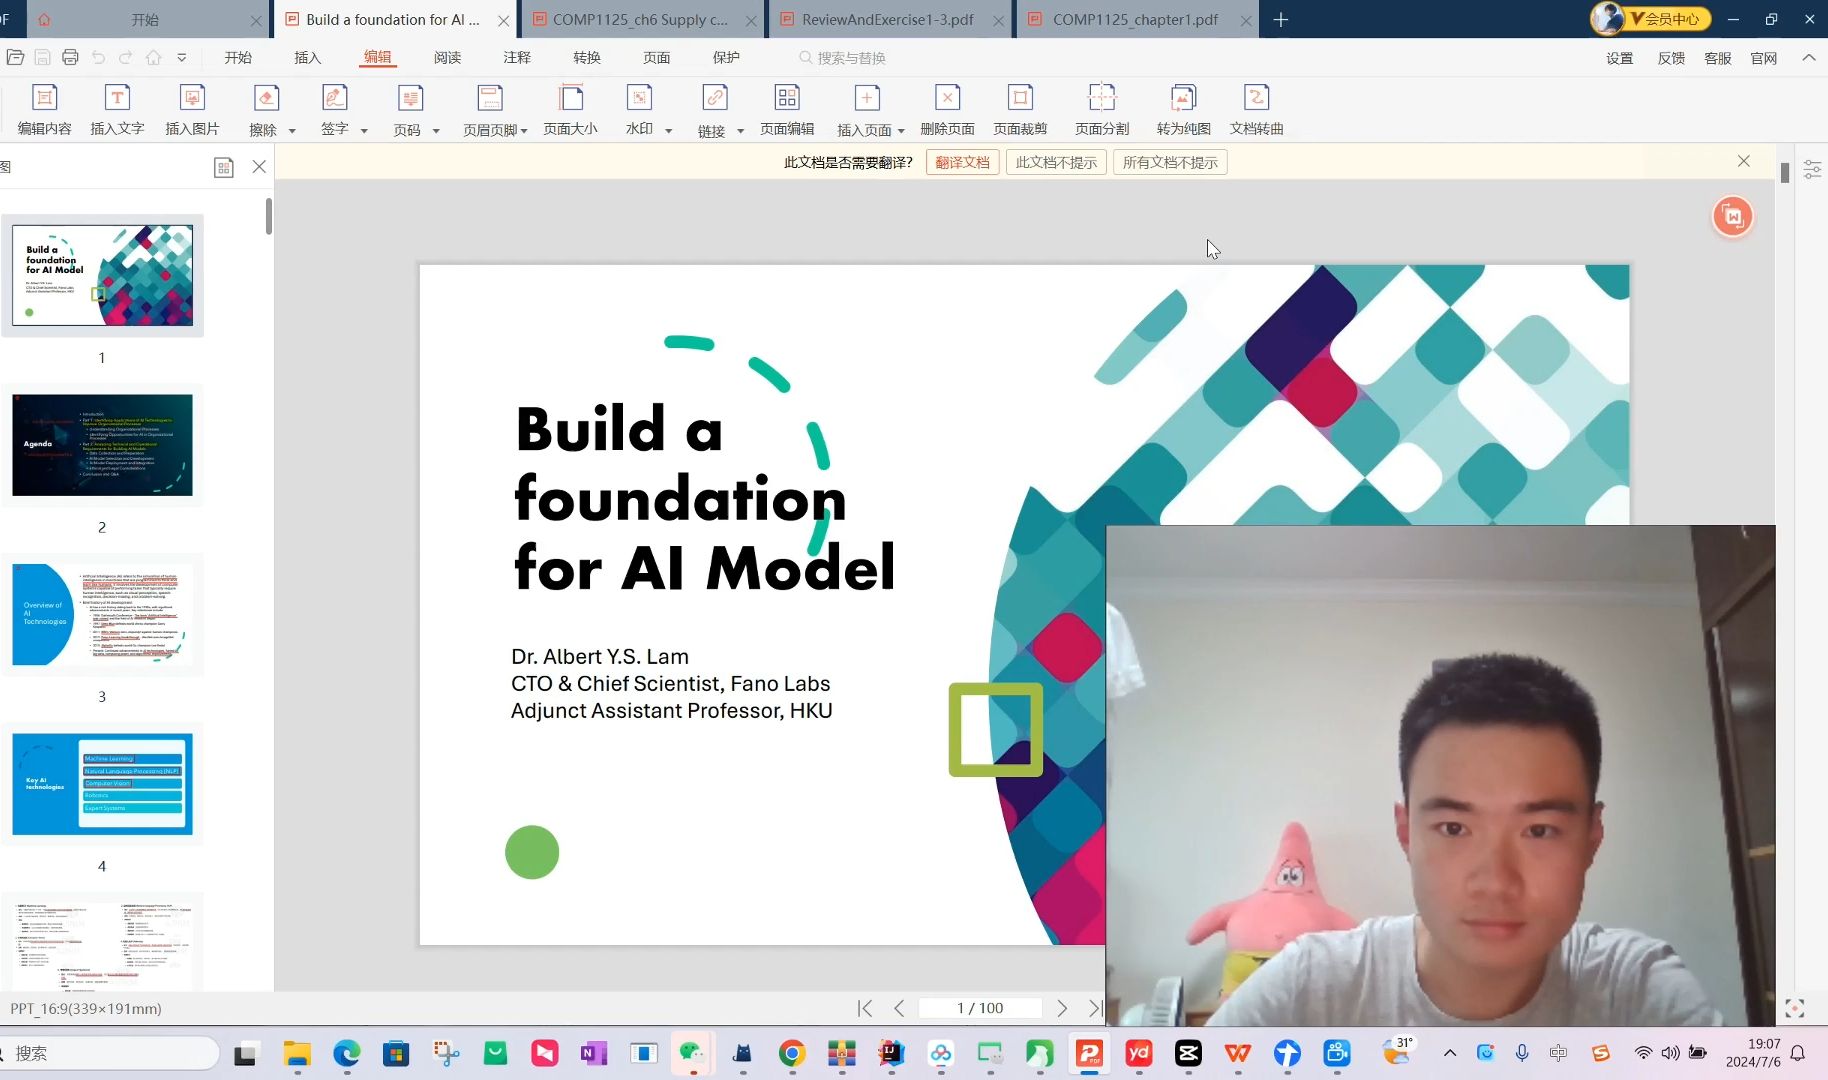
Task: Click the open file folder icon
Action: pyautogui.click(x=15, y=58)
